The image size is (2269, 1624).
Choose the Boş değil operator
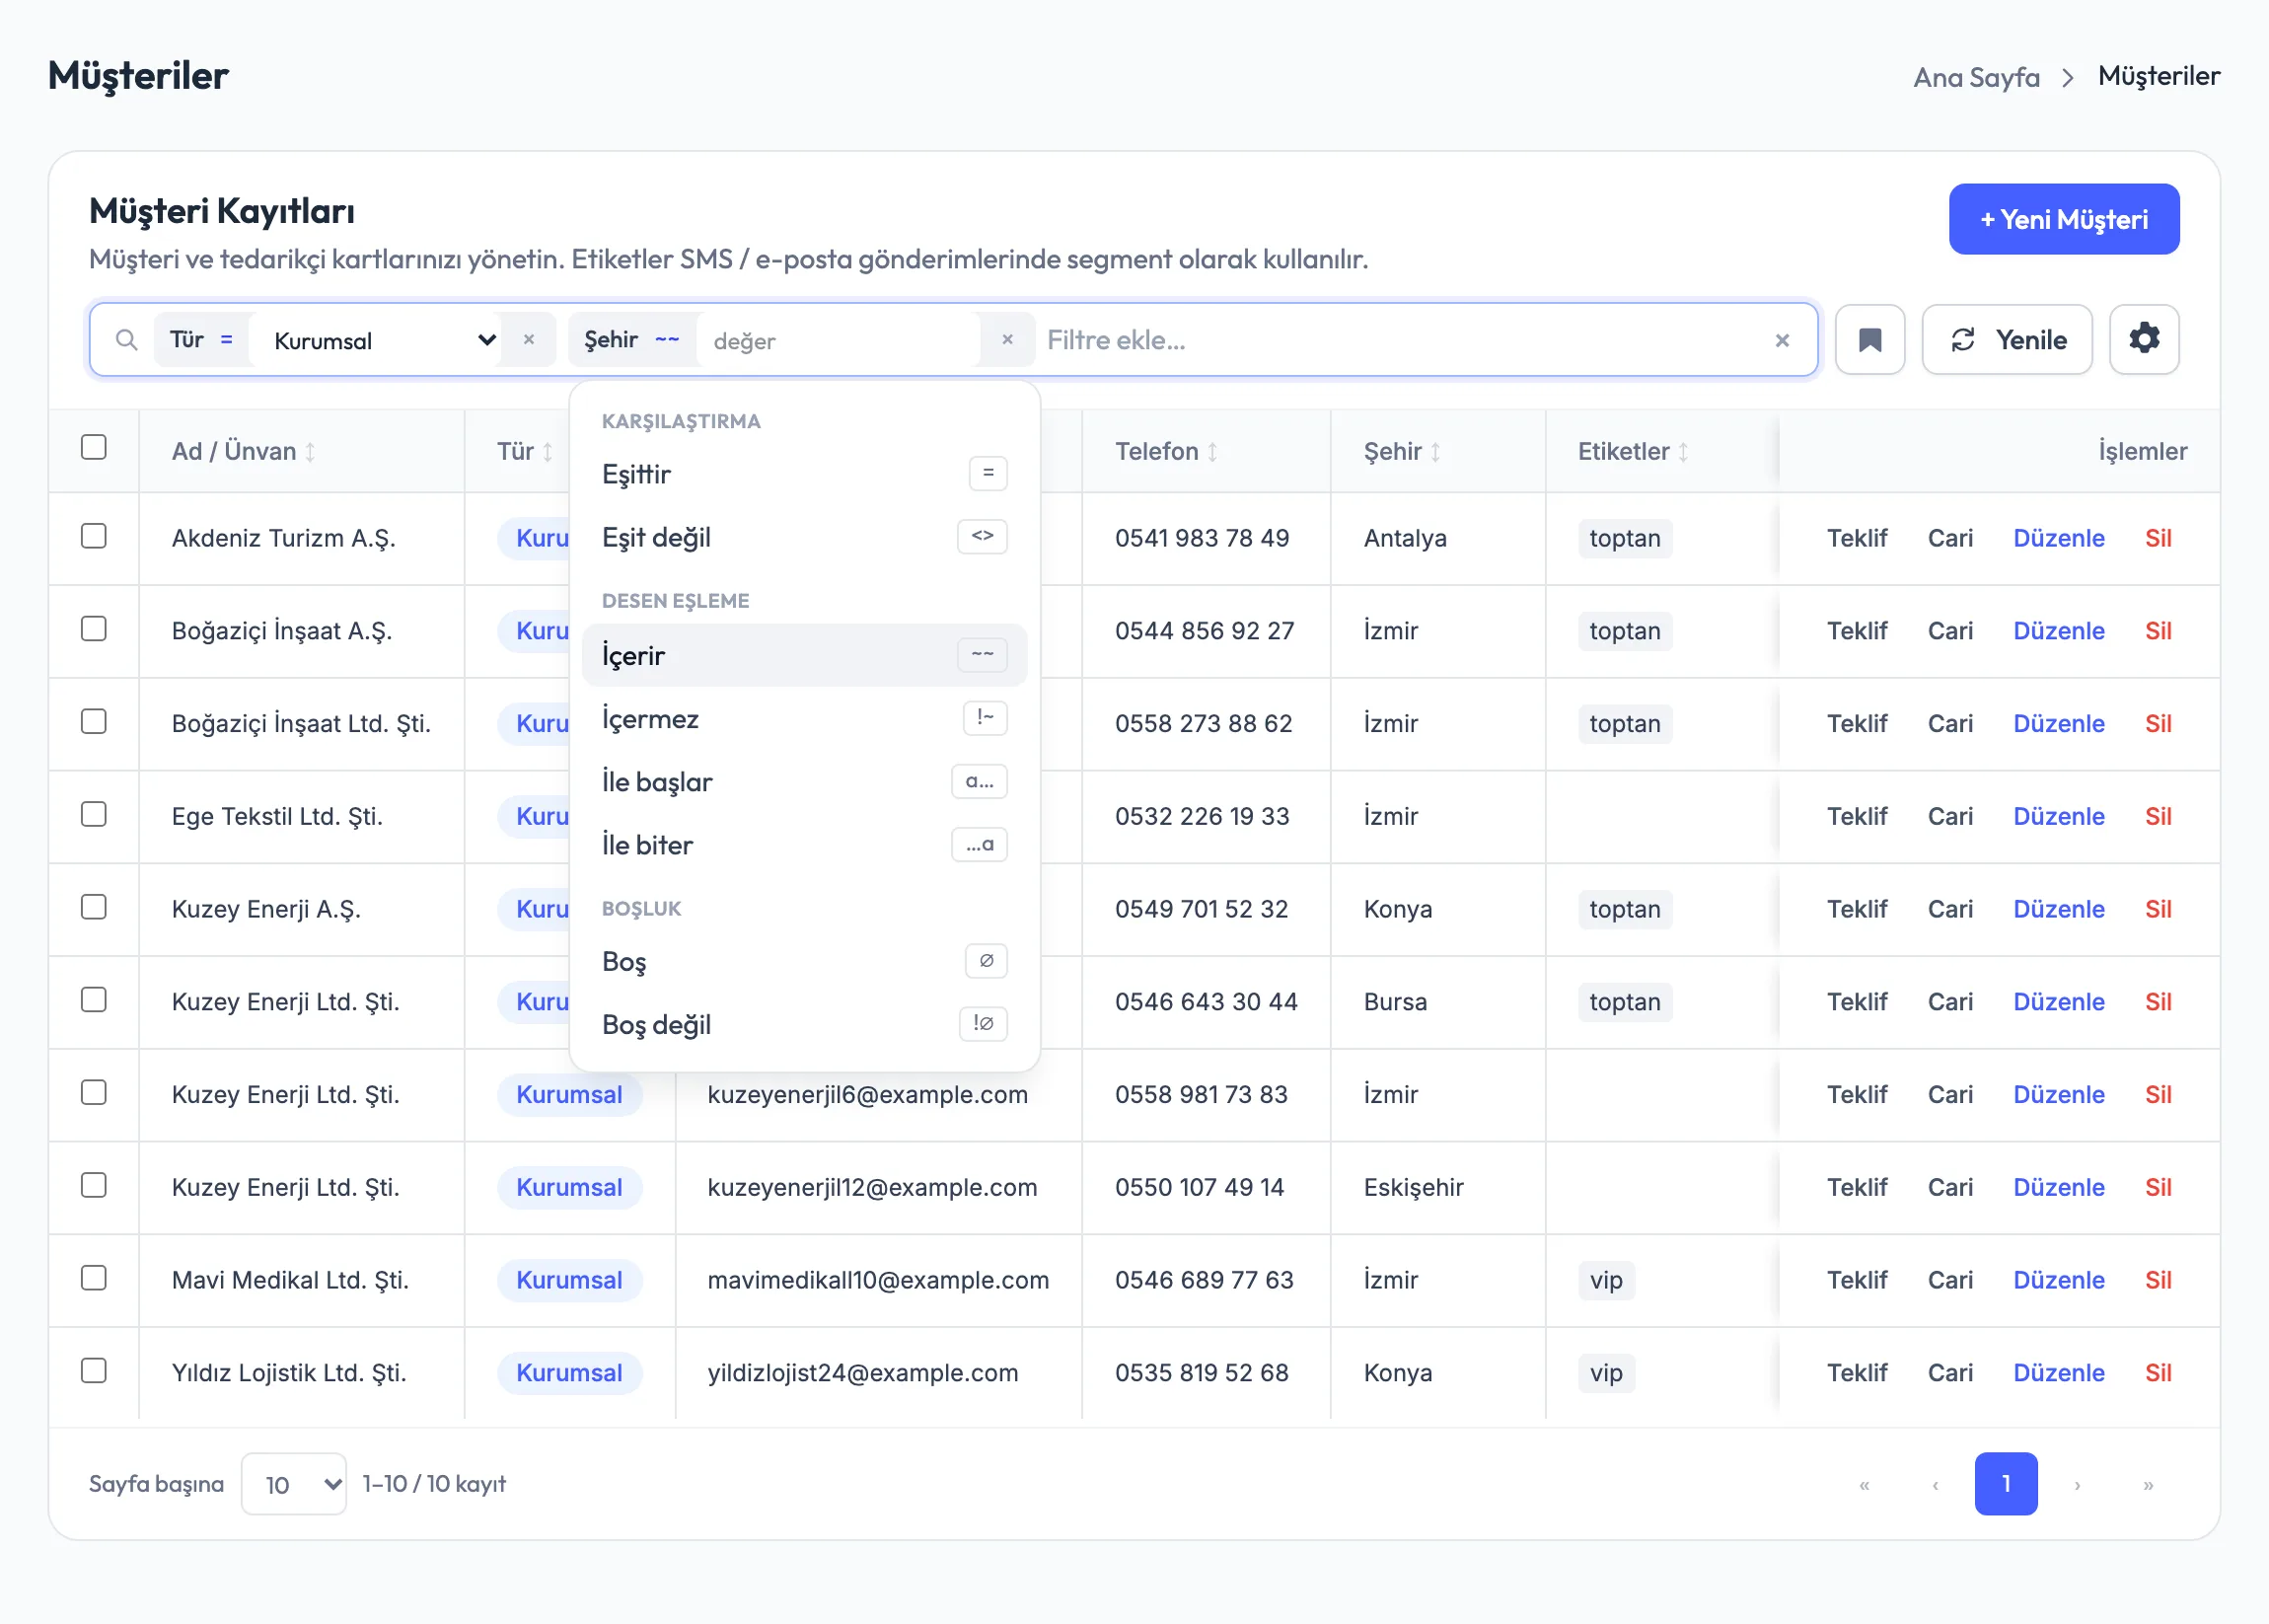coord(804,1024)
